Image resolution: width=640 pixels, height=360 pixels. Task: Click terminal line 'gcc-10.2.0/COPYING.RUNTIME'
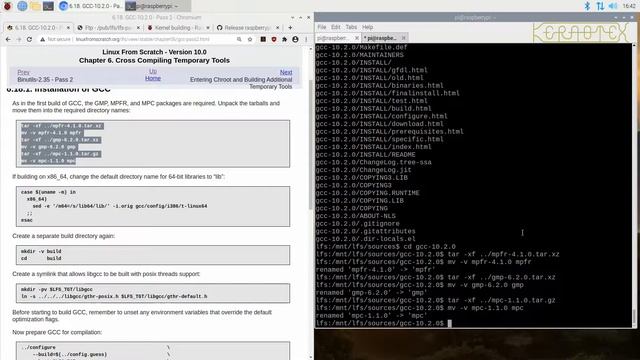pyautogui.click(x=367, y=193)
